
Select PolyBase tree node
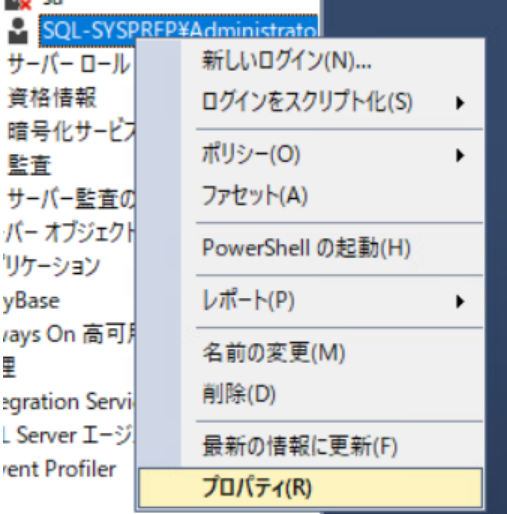(31, 301)
